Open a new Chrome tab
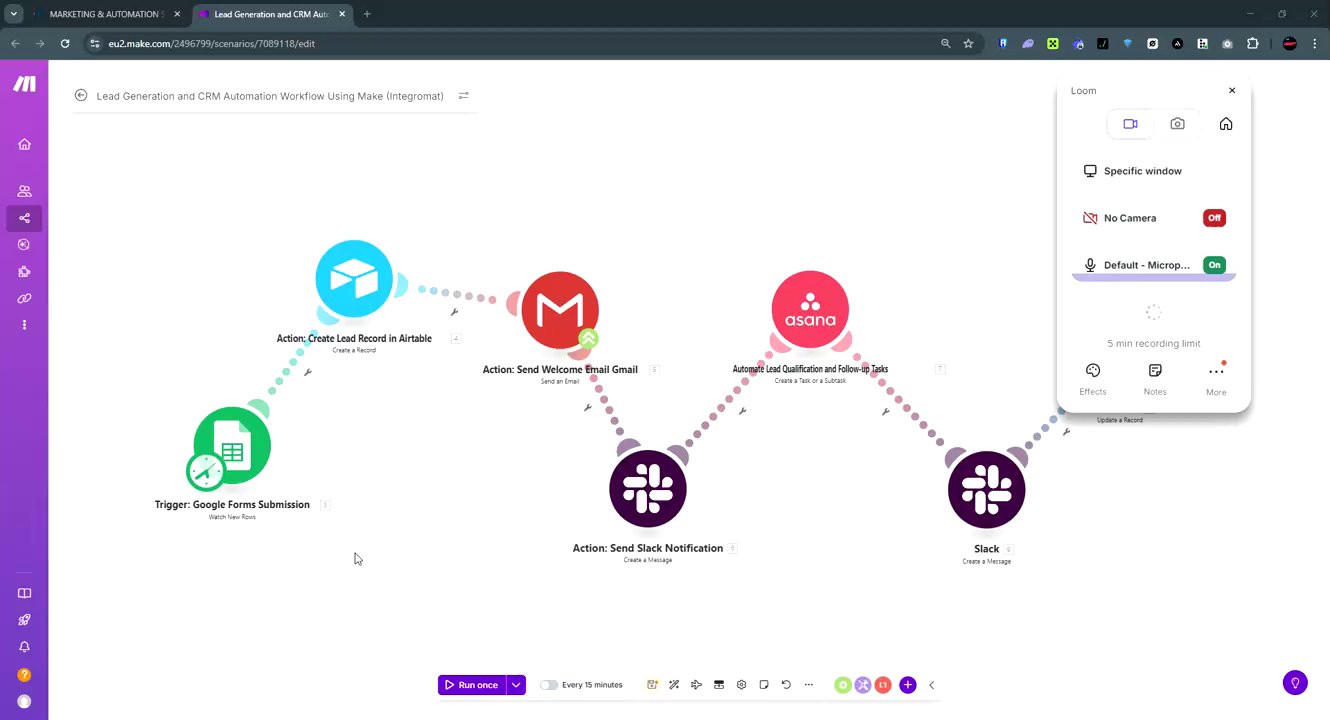This screenshot has width=1330, height=720. click(x=367, y=14)
